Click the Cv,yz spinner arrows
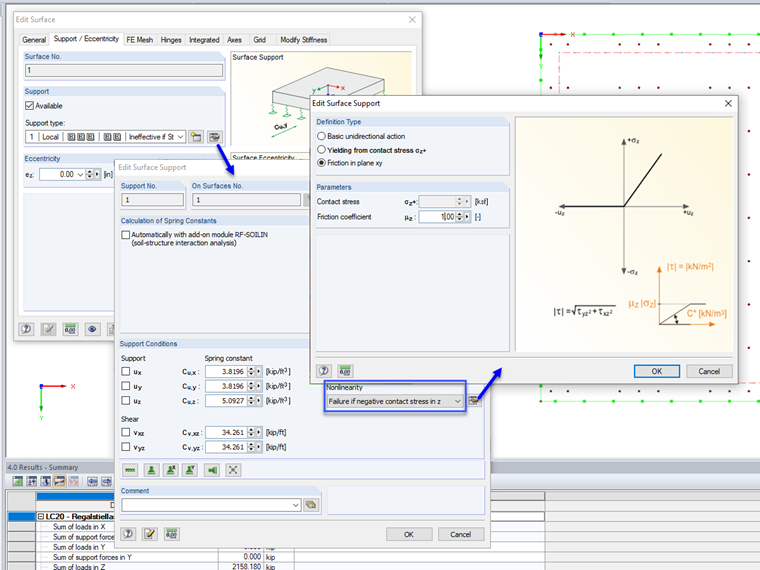760x570 pixels. [251, 446]
